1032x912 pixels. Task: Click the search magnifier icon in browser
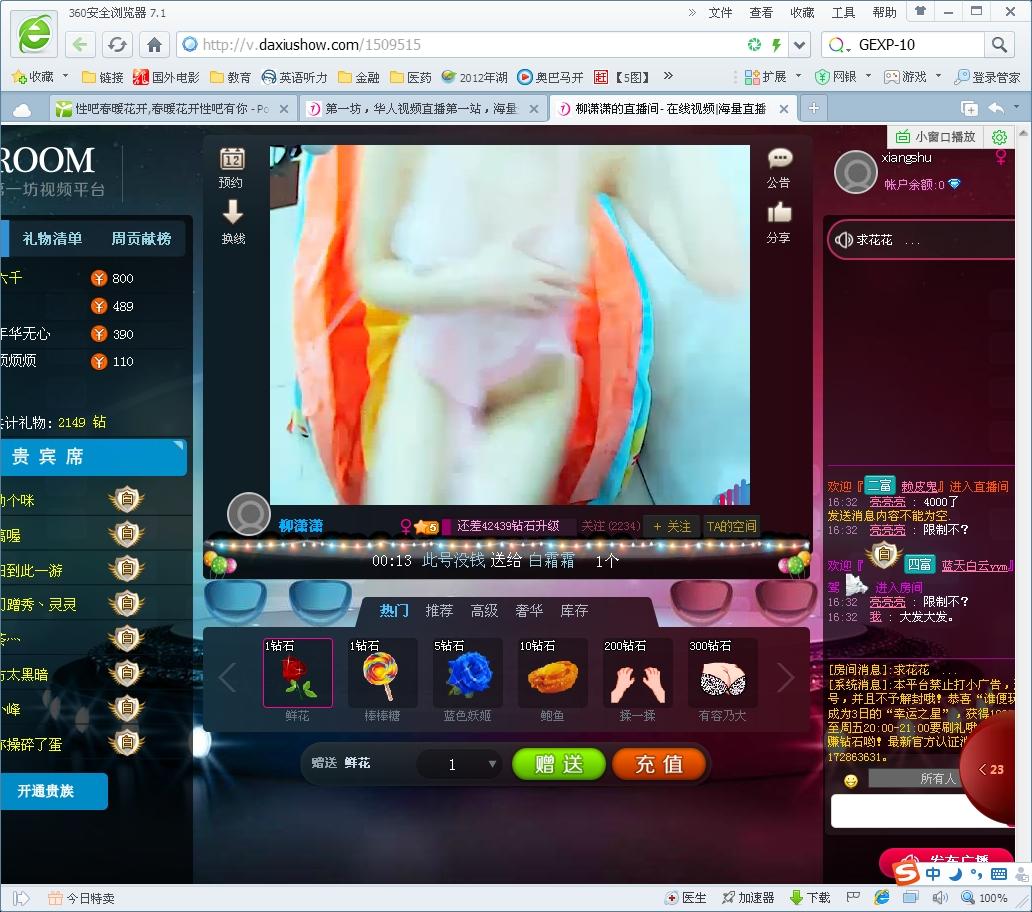(999, 45)
